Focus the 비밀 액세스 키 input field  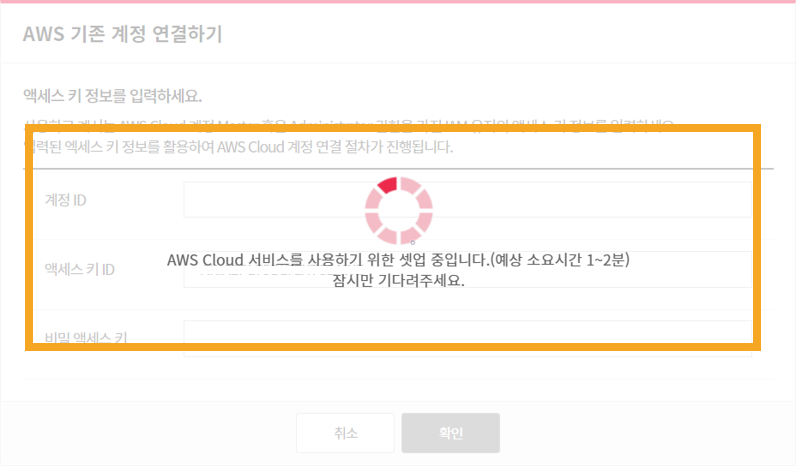[468, 339]
